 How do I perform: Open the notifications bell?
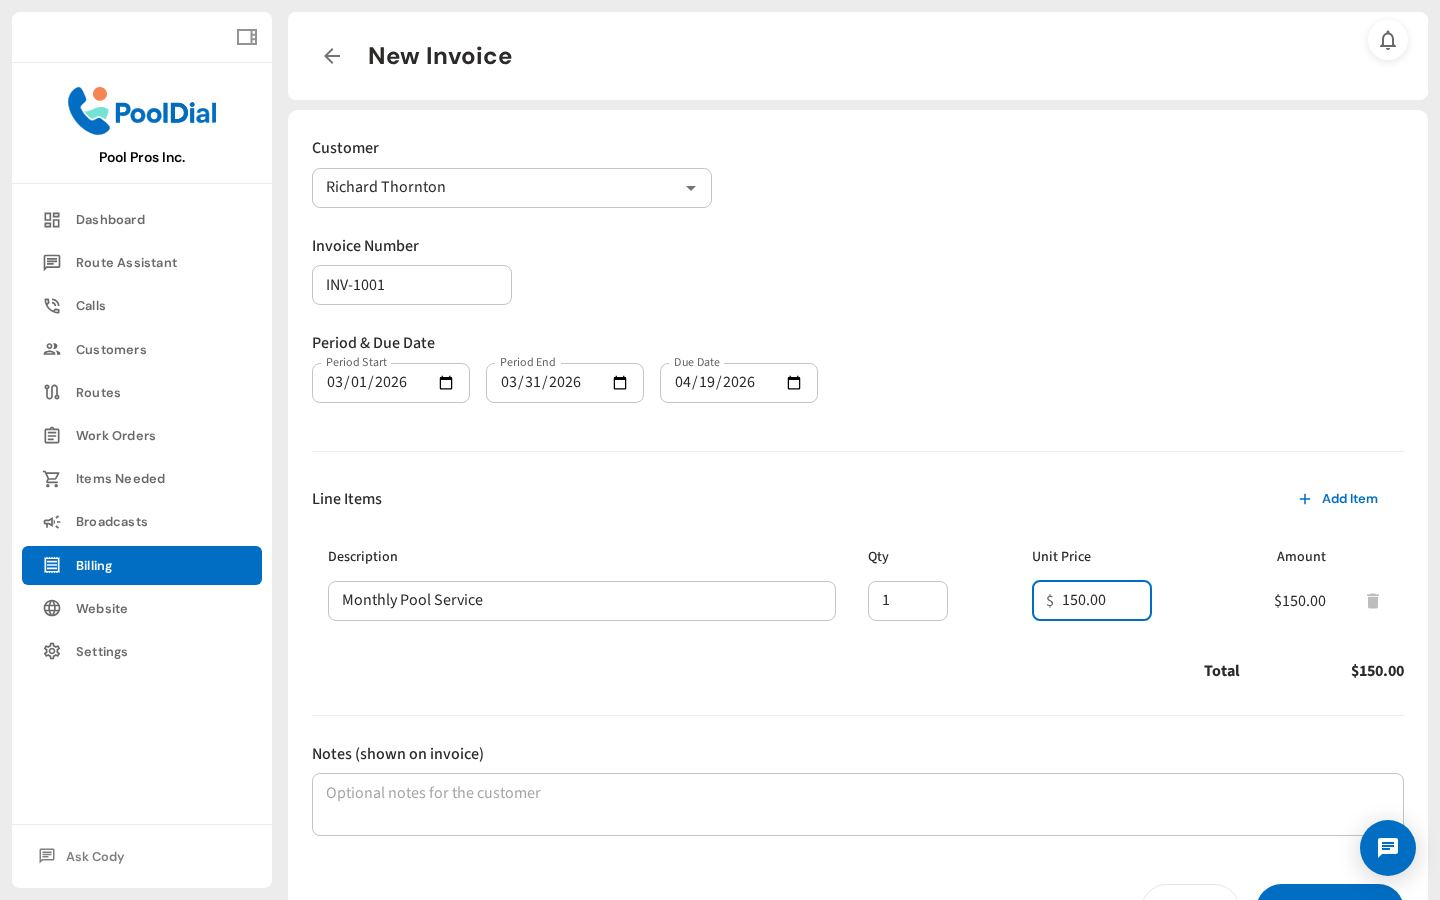(x=1388, y=41)
